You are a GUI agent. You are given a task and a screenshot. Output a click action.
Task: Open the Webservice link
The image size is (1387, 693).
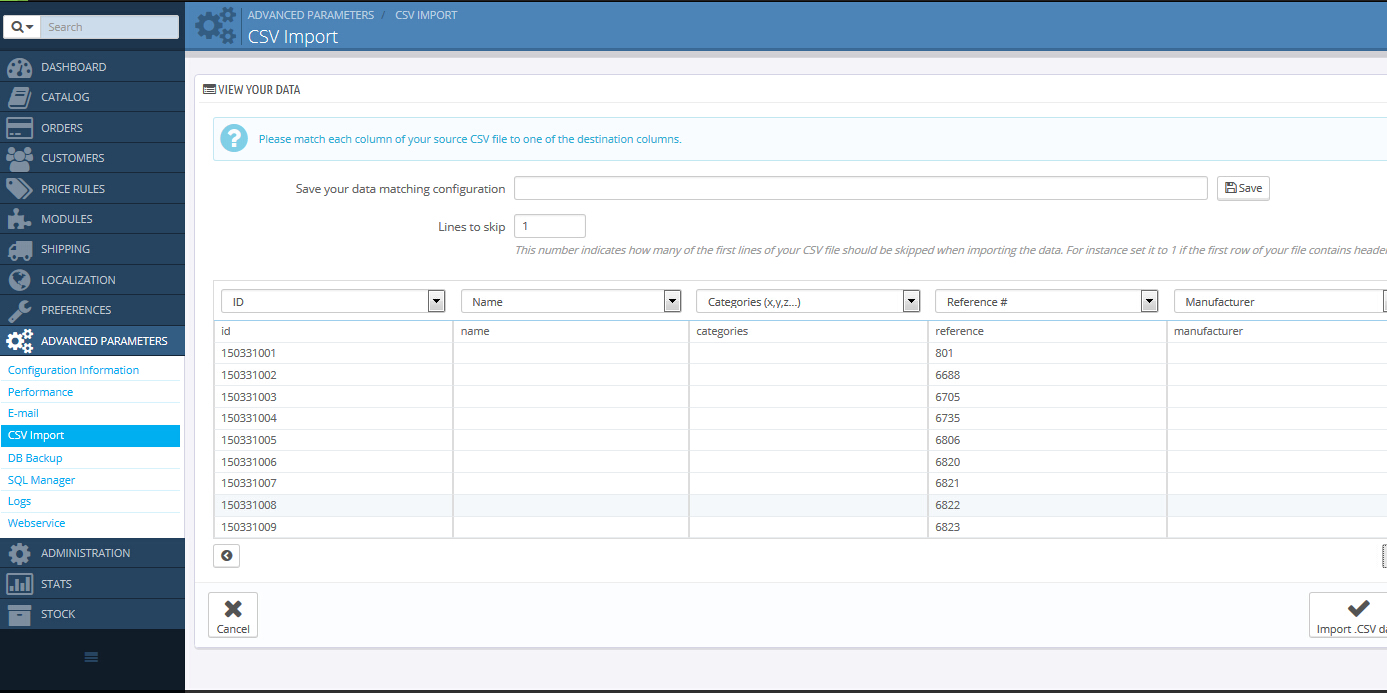pos(37,523)
